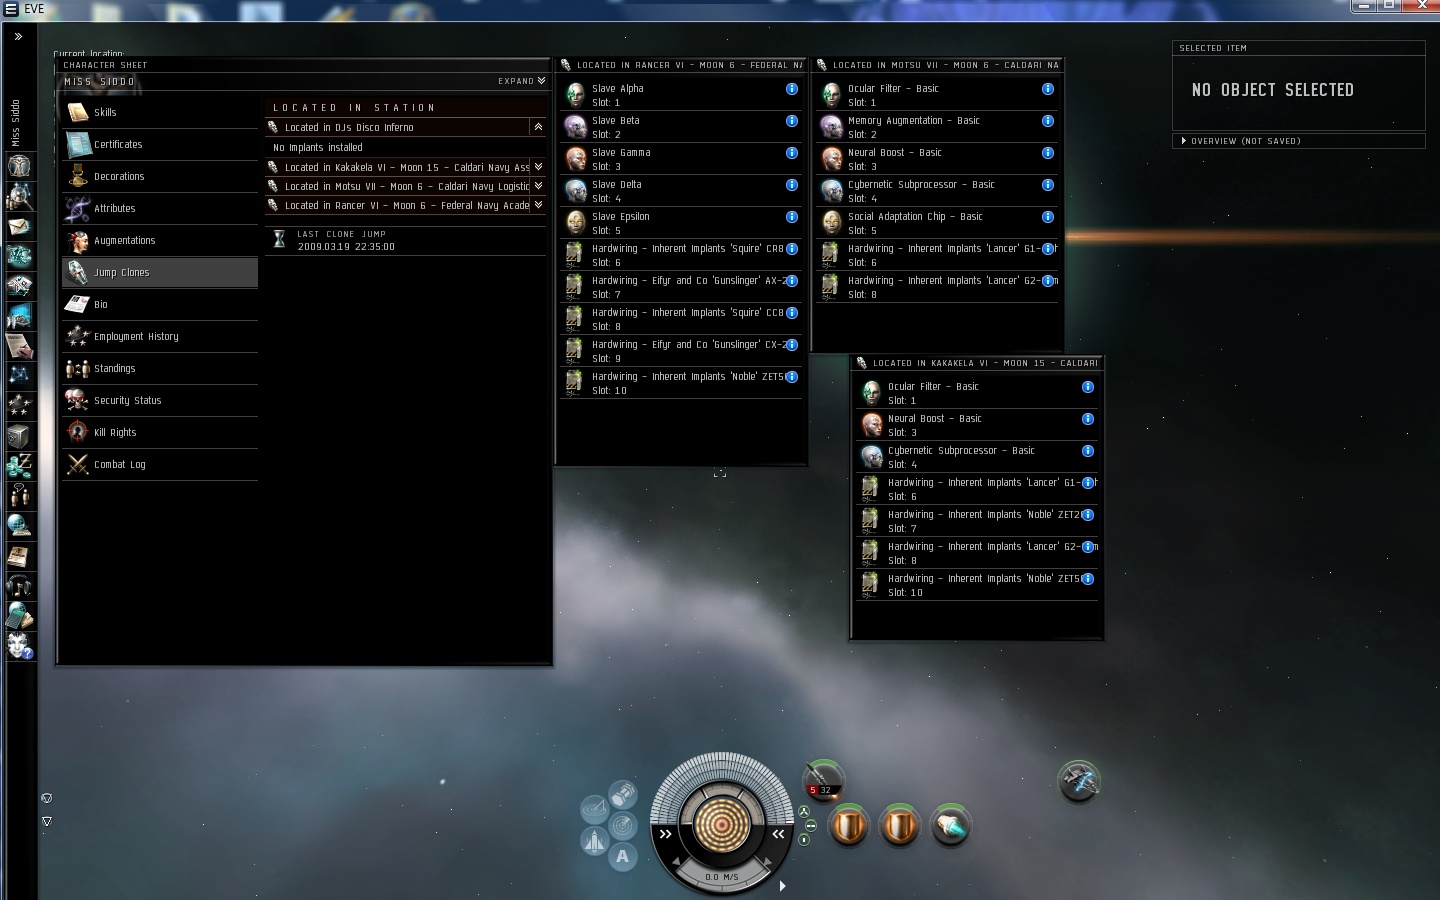The image size is (1440, 900).
Task: Click the capacitor display in HUD center
Action: 721,824
